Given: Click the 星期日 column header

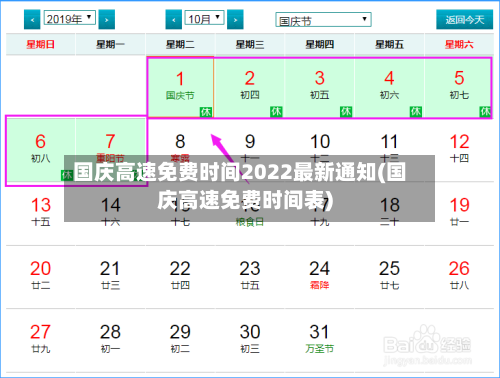Looking at the screenshot, I should (x=41, y=44).
